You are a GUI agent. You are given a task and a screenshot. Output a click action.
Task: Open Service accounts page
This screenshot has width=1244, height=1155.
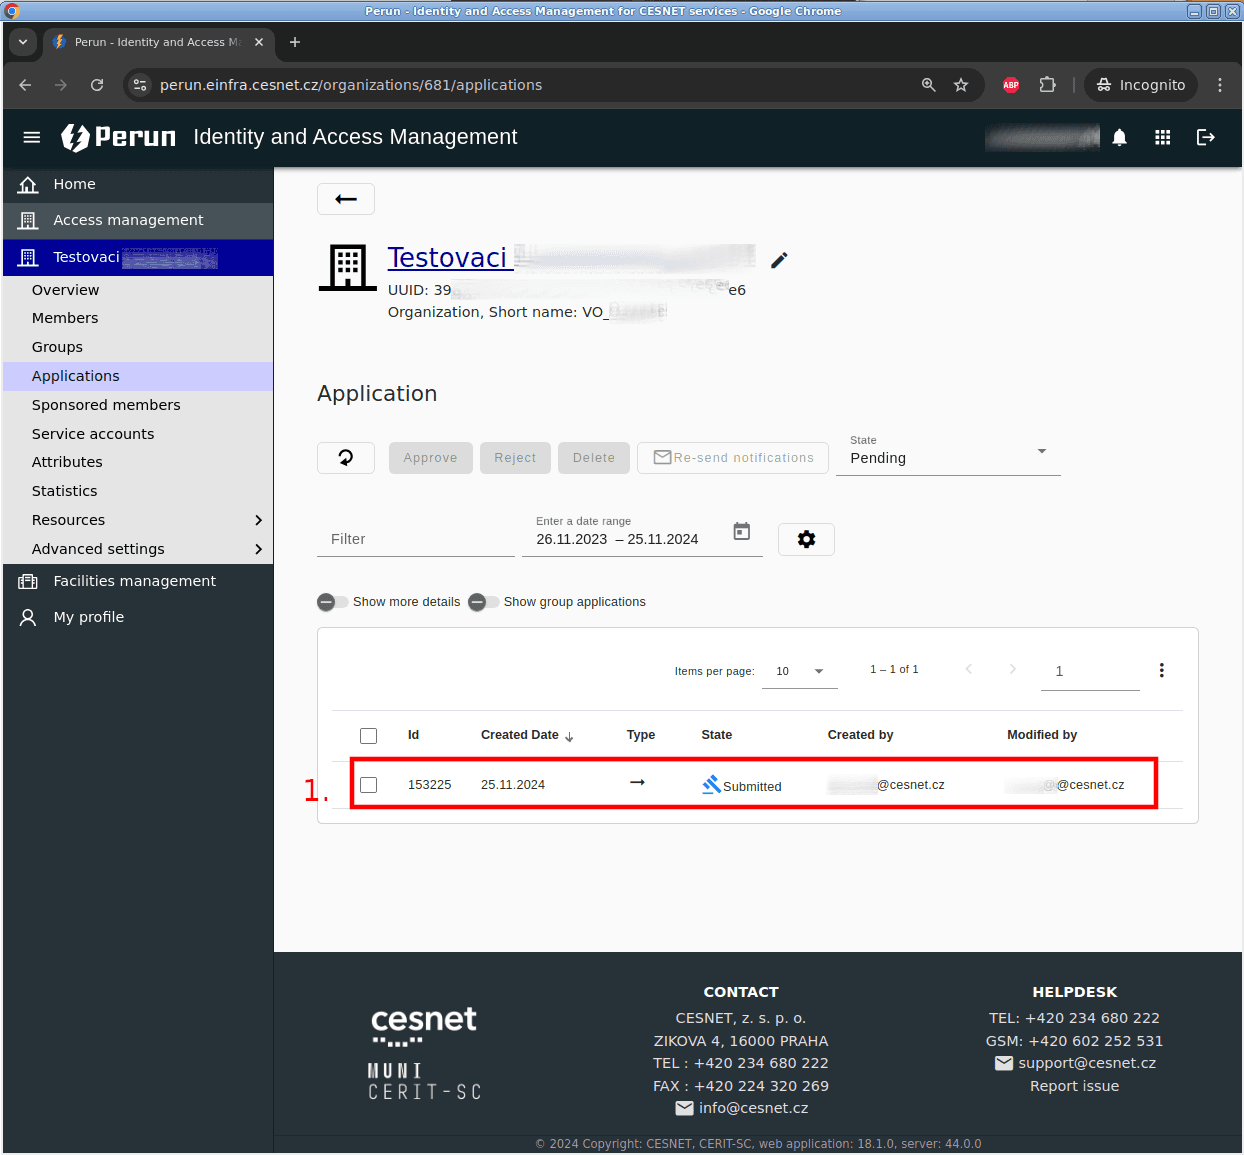click(x=138, y=434)
